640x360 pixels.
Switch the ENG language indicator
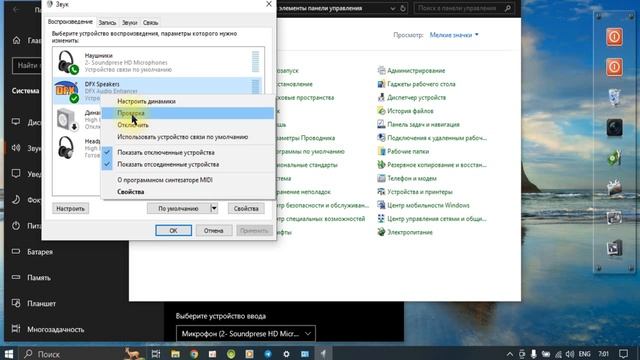584,354
